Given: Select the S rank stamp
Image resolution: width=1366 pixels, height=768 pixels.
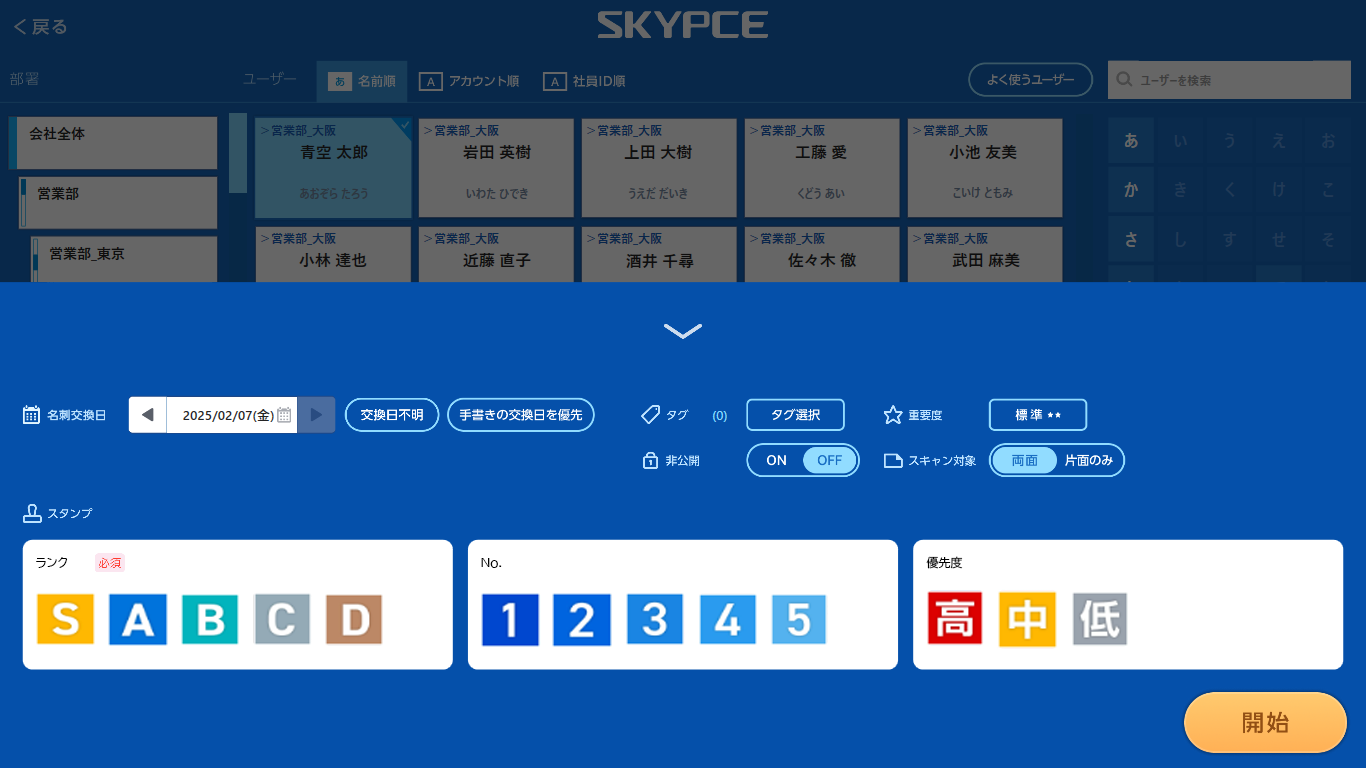Looking at the screenshot, I should (65, 620).
